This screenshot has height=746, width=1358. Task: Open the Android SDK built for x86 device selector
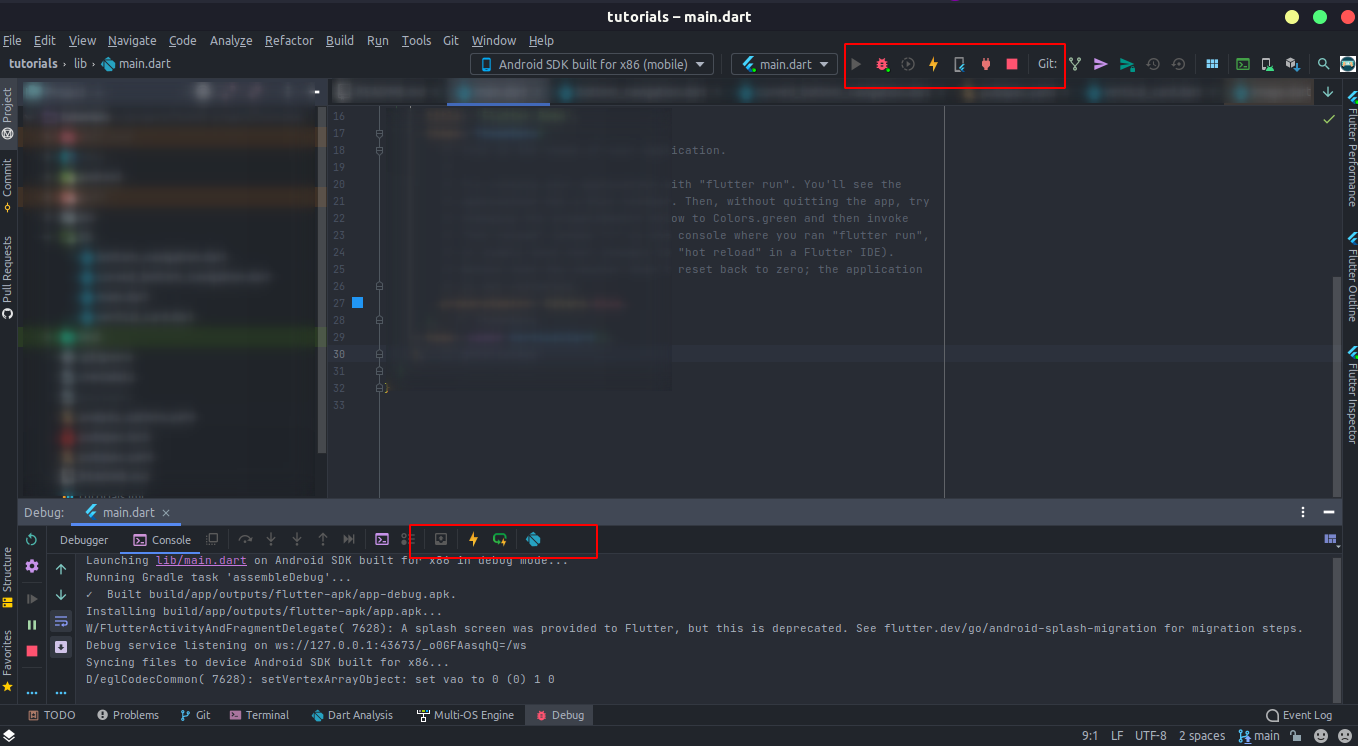pyautogui.click(x=590, y=63)
